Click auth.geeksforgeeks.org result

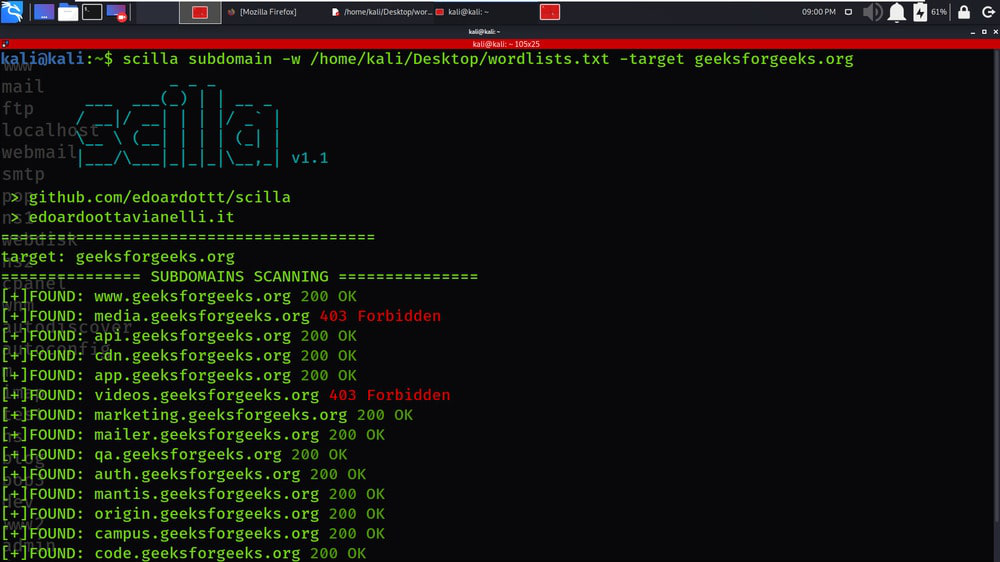tap(197, 474)
